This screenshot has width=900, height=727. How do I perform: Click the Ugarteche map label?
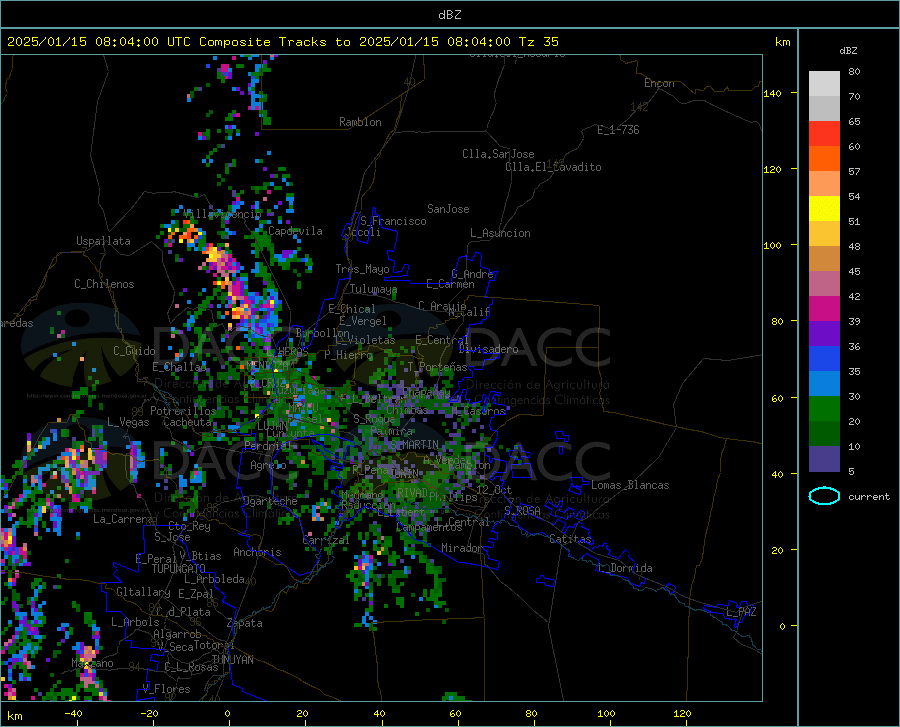pos(270,501)
